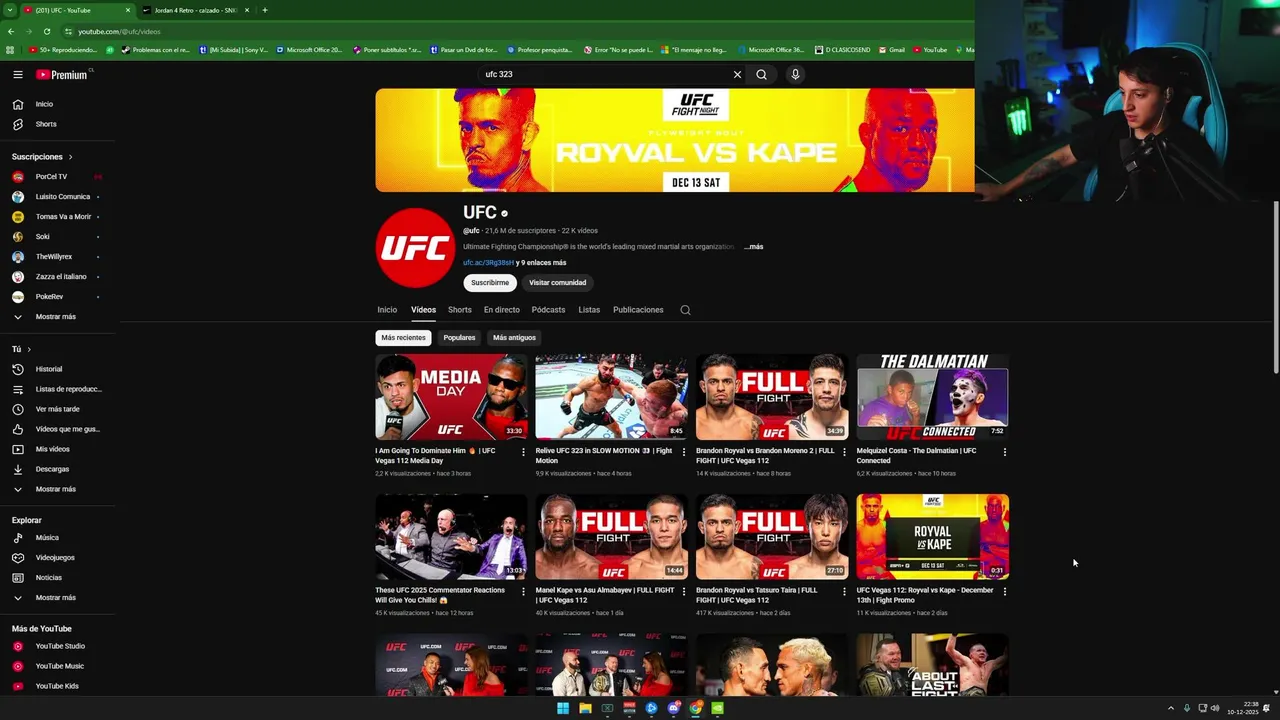Open Descargas in the sidebar
This screenshot has width=1280, height=720.
pyautogui.click(x=52, y=469)
